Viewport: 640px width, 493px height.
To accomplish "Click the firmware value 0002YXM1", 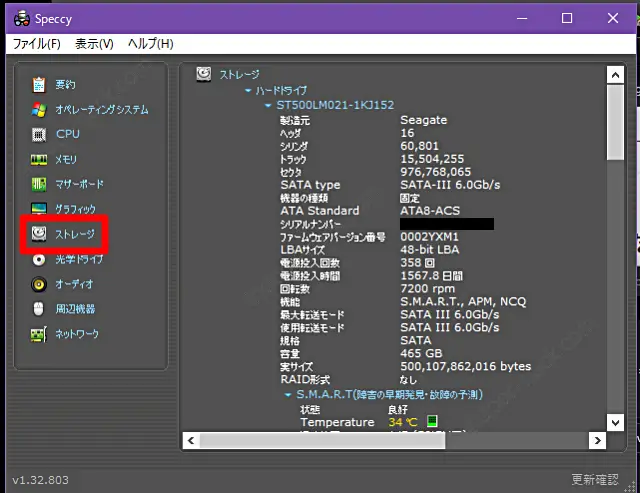I will (x=429, y=237).
